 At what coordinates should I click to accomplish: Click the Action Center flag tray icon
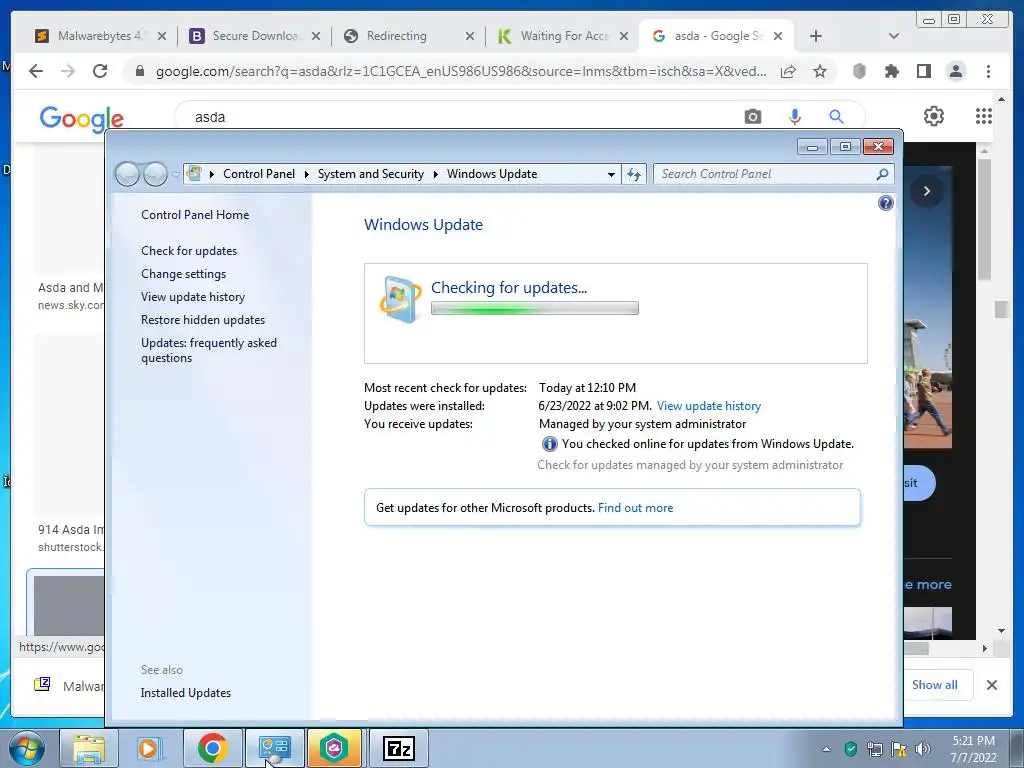click(x=899, y=748)
